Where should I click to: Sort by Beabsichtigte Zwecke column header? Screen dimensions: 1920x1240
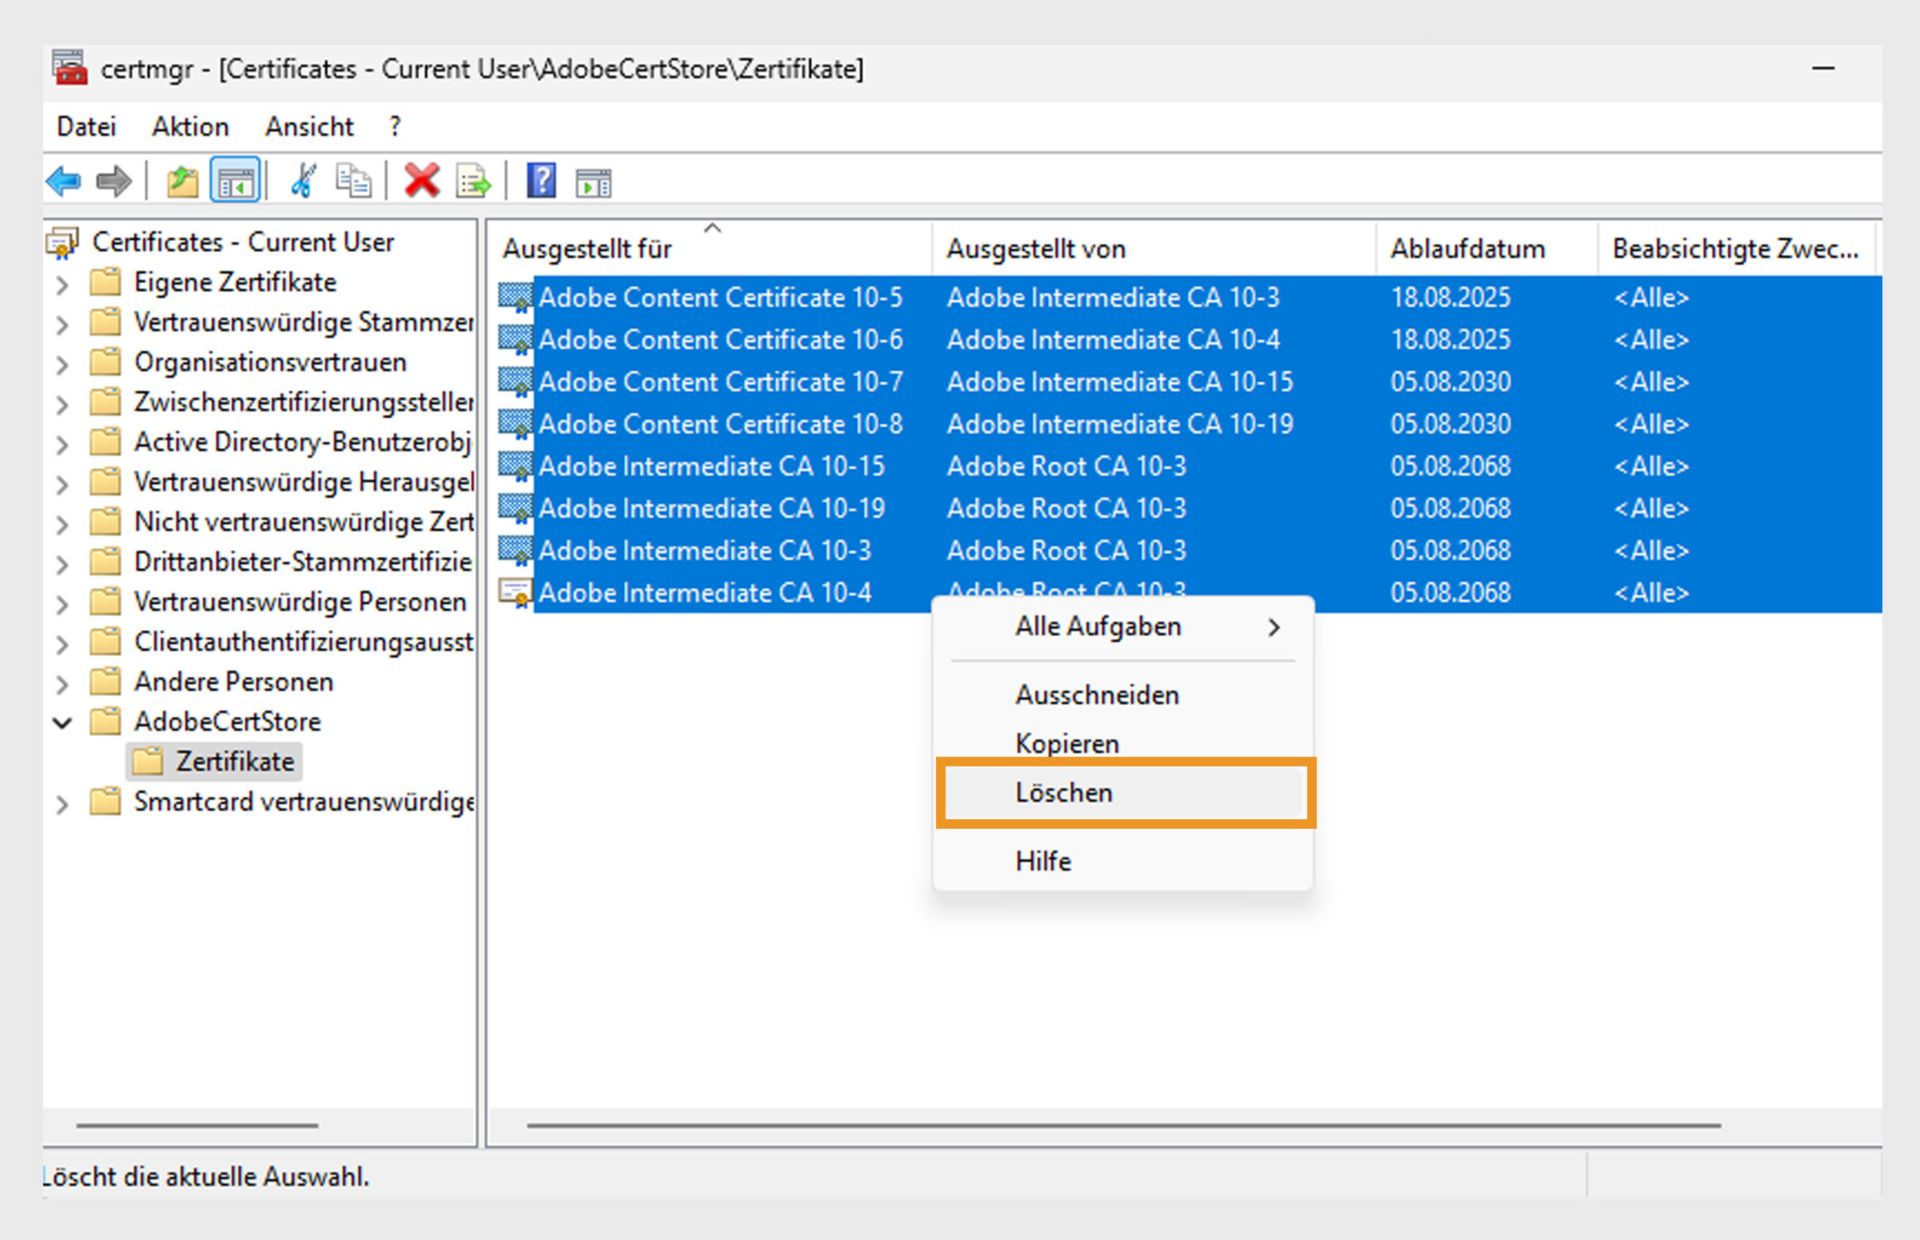pos(1738,248)
